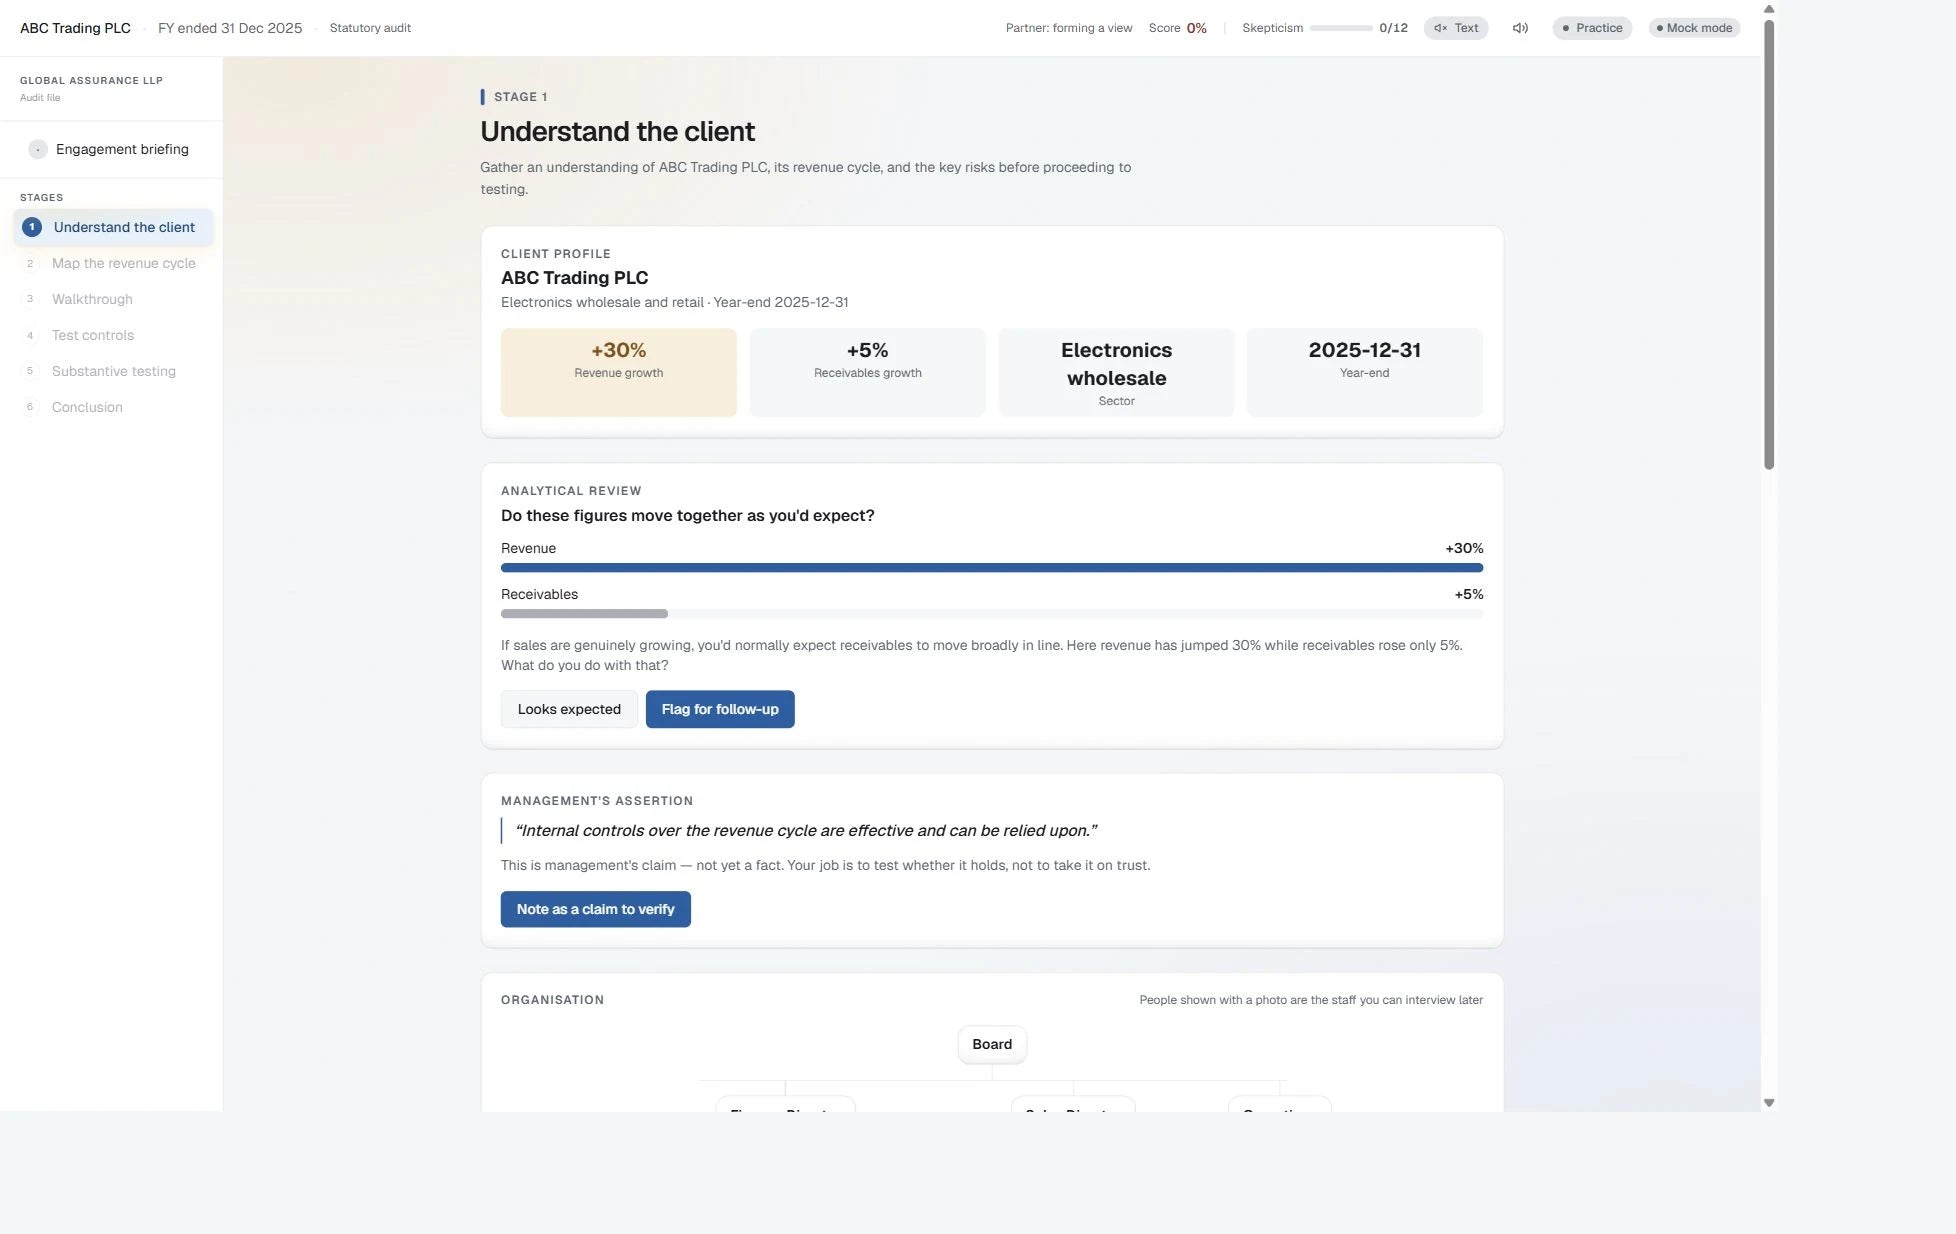Click the Conclusion stage 6 icon

[x=30, y=407]
